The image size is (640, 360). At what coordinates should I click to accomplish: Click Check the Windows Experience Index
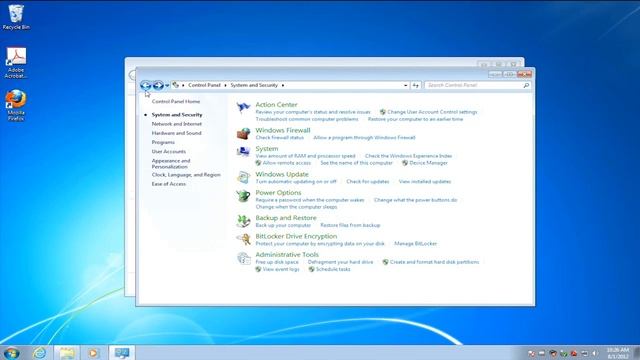[408, 156]
